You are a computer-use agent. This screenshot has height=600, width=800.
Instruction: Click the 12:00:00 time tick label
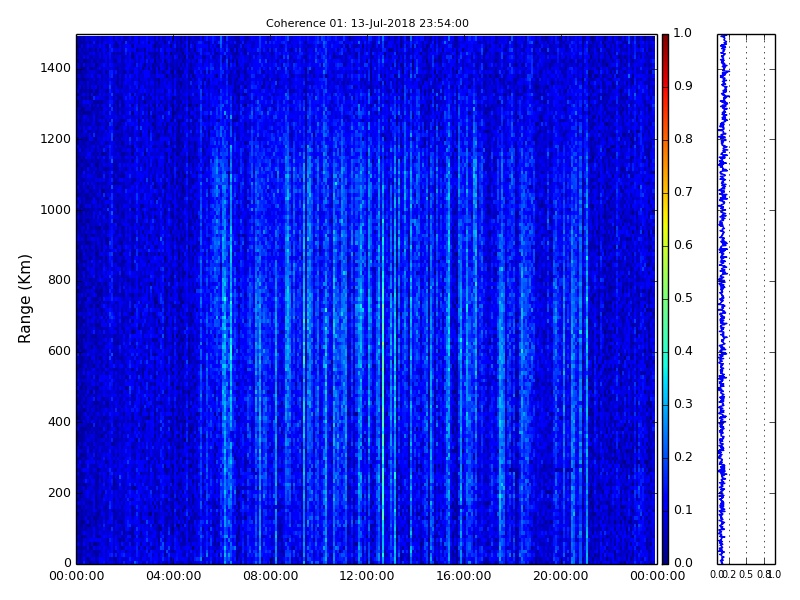pos(367,576)
